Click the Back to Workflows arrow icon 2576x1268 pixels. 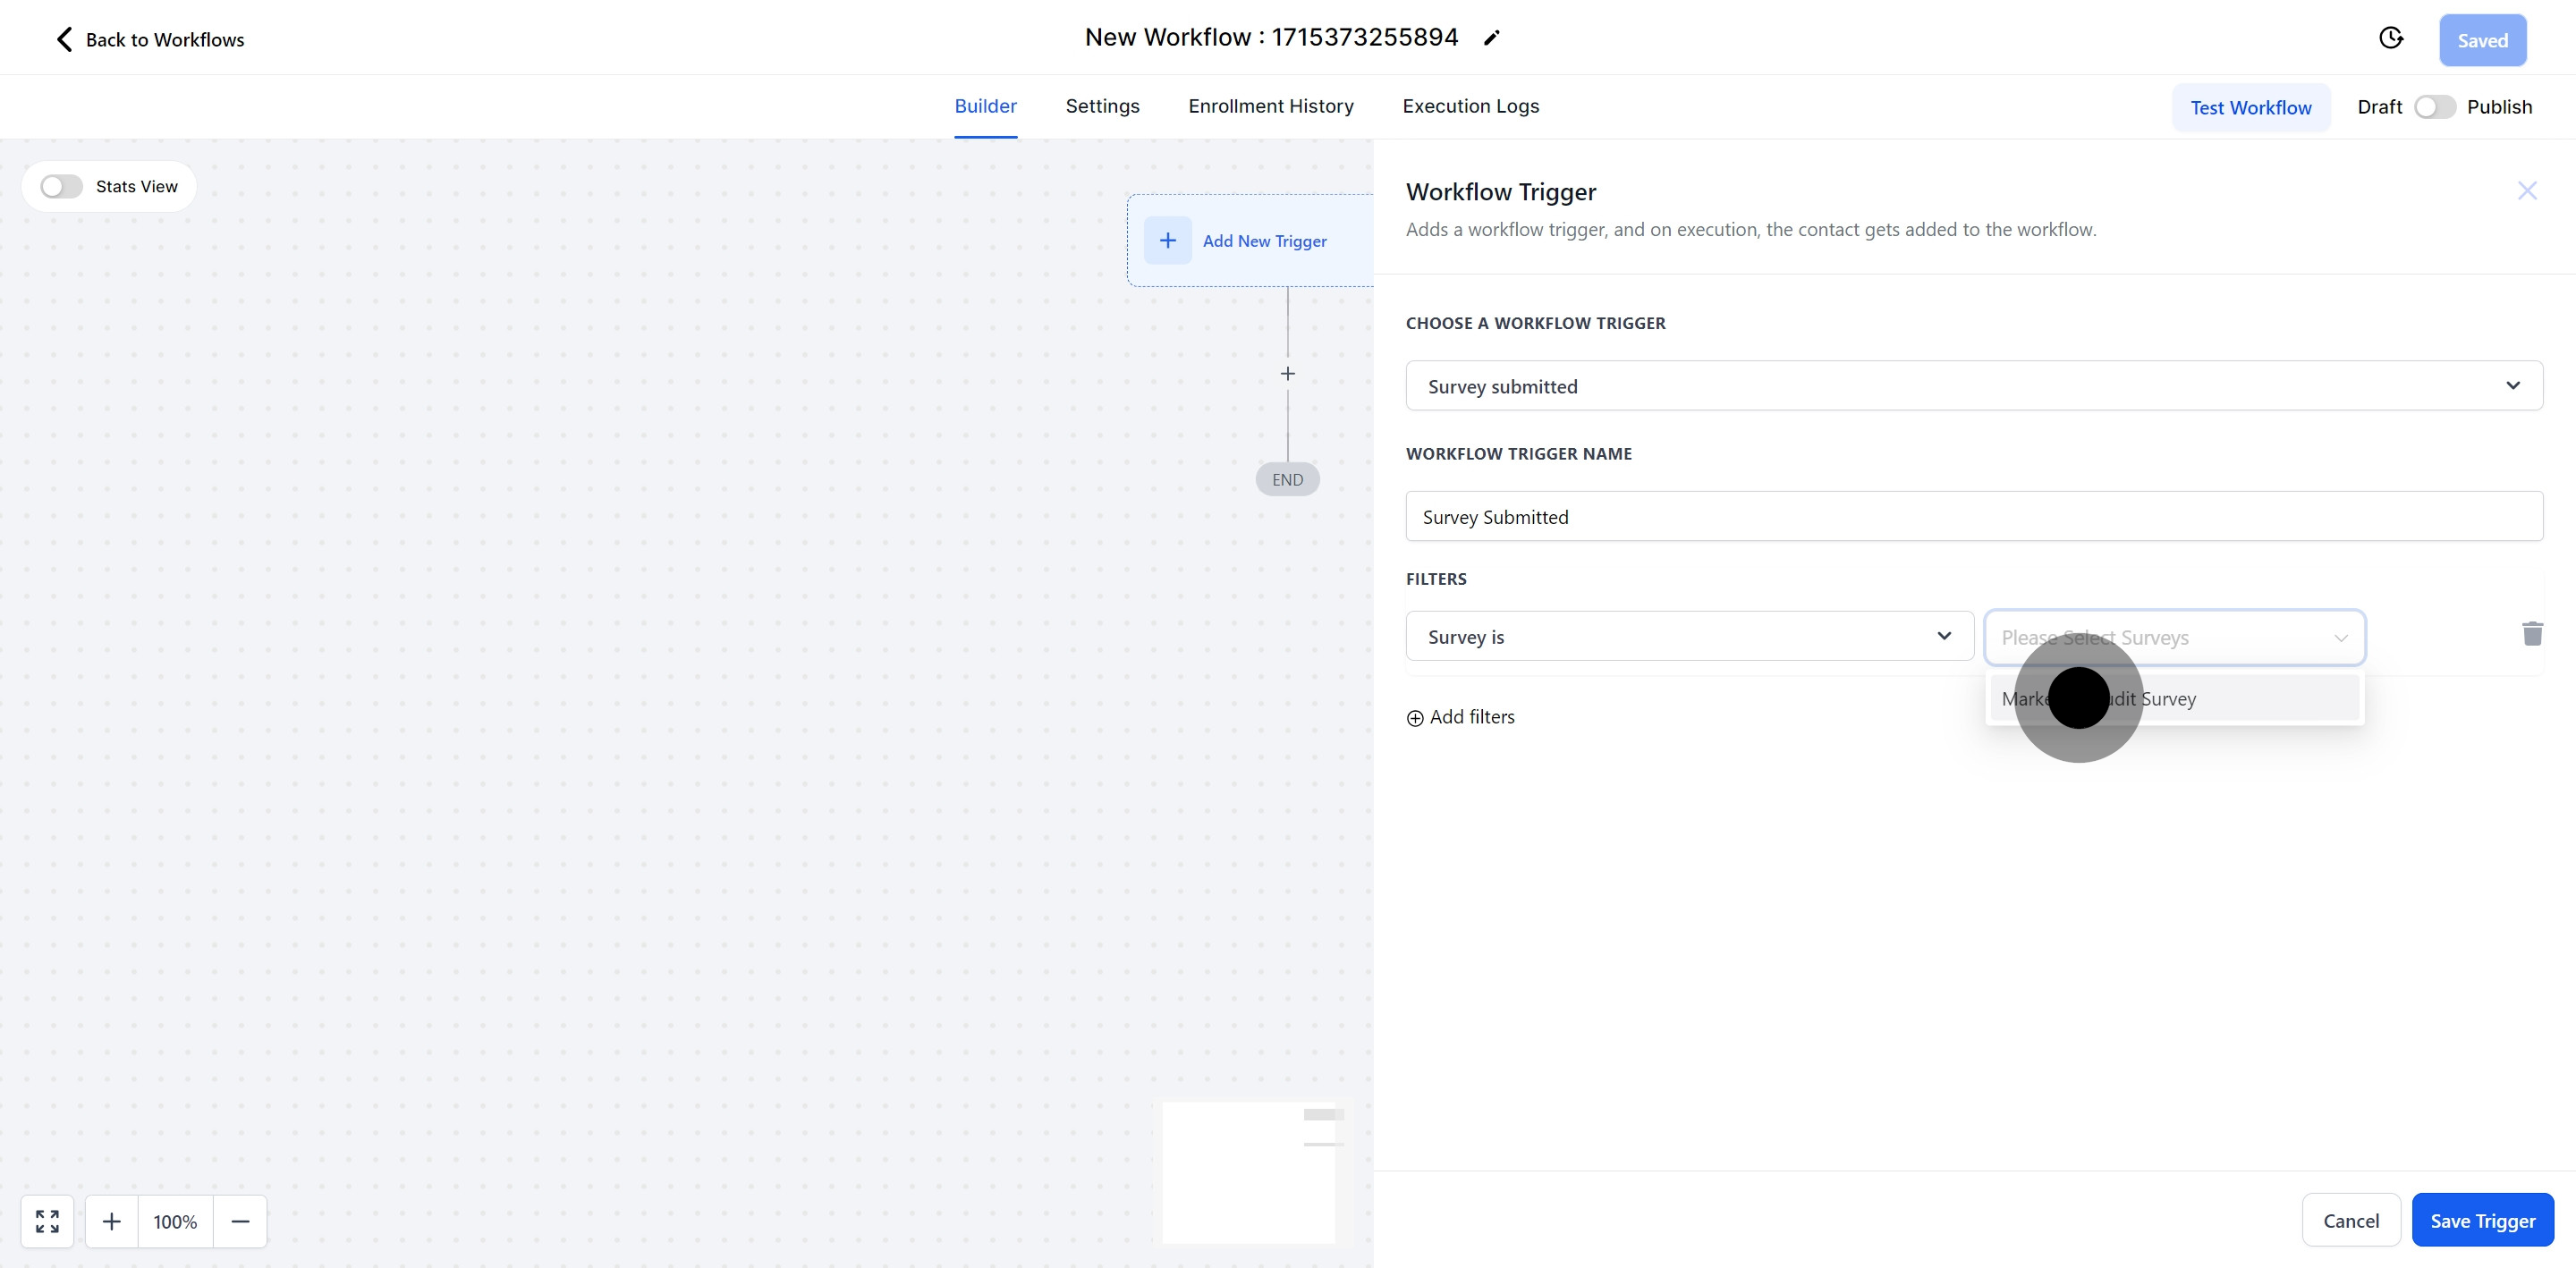click(64, 39)
